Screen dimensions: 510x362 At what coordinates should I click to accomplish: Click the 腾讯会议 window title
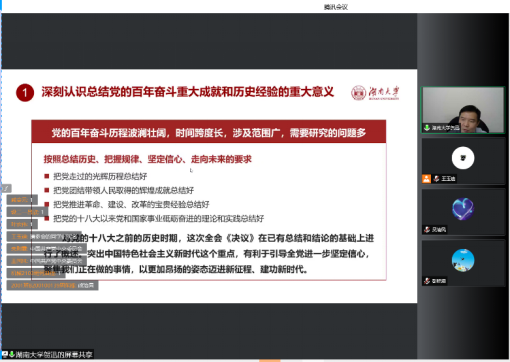[336, 7]
